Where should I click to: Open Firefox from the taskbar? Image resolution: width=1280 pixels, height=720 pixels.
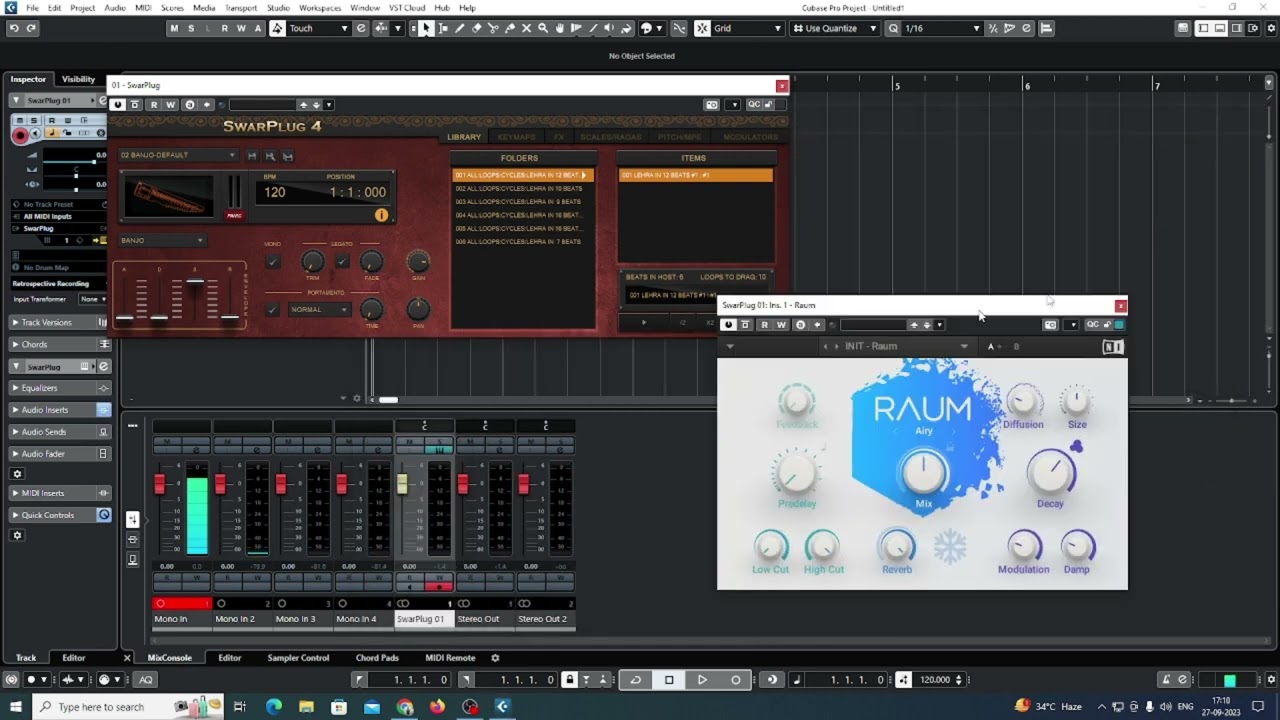point(437,707)
